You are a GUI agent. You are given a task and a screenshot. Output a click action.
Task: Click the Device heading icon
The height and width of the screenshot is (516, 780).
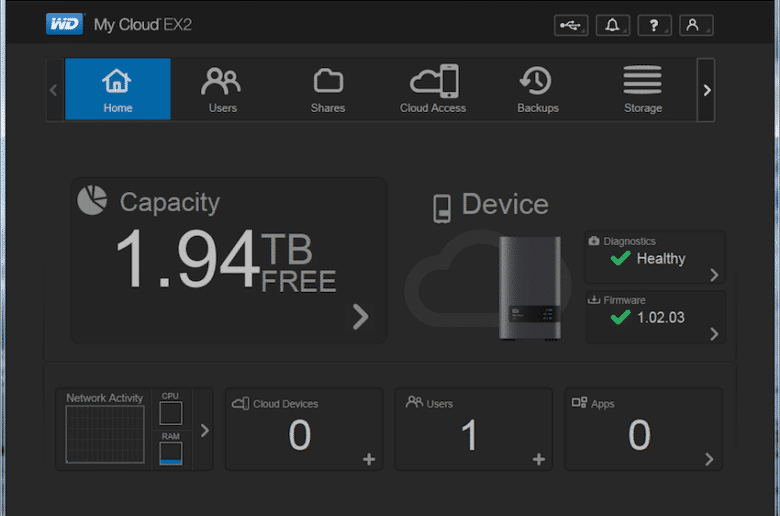point(442,208)
